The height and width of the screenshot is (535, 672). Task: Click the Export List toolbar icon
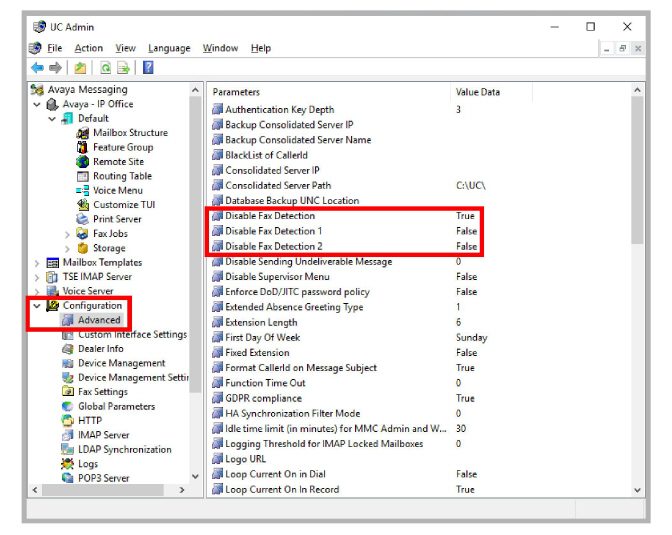click(123, 68)
